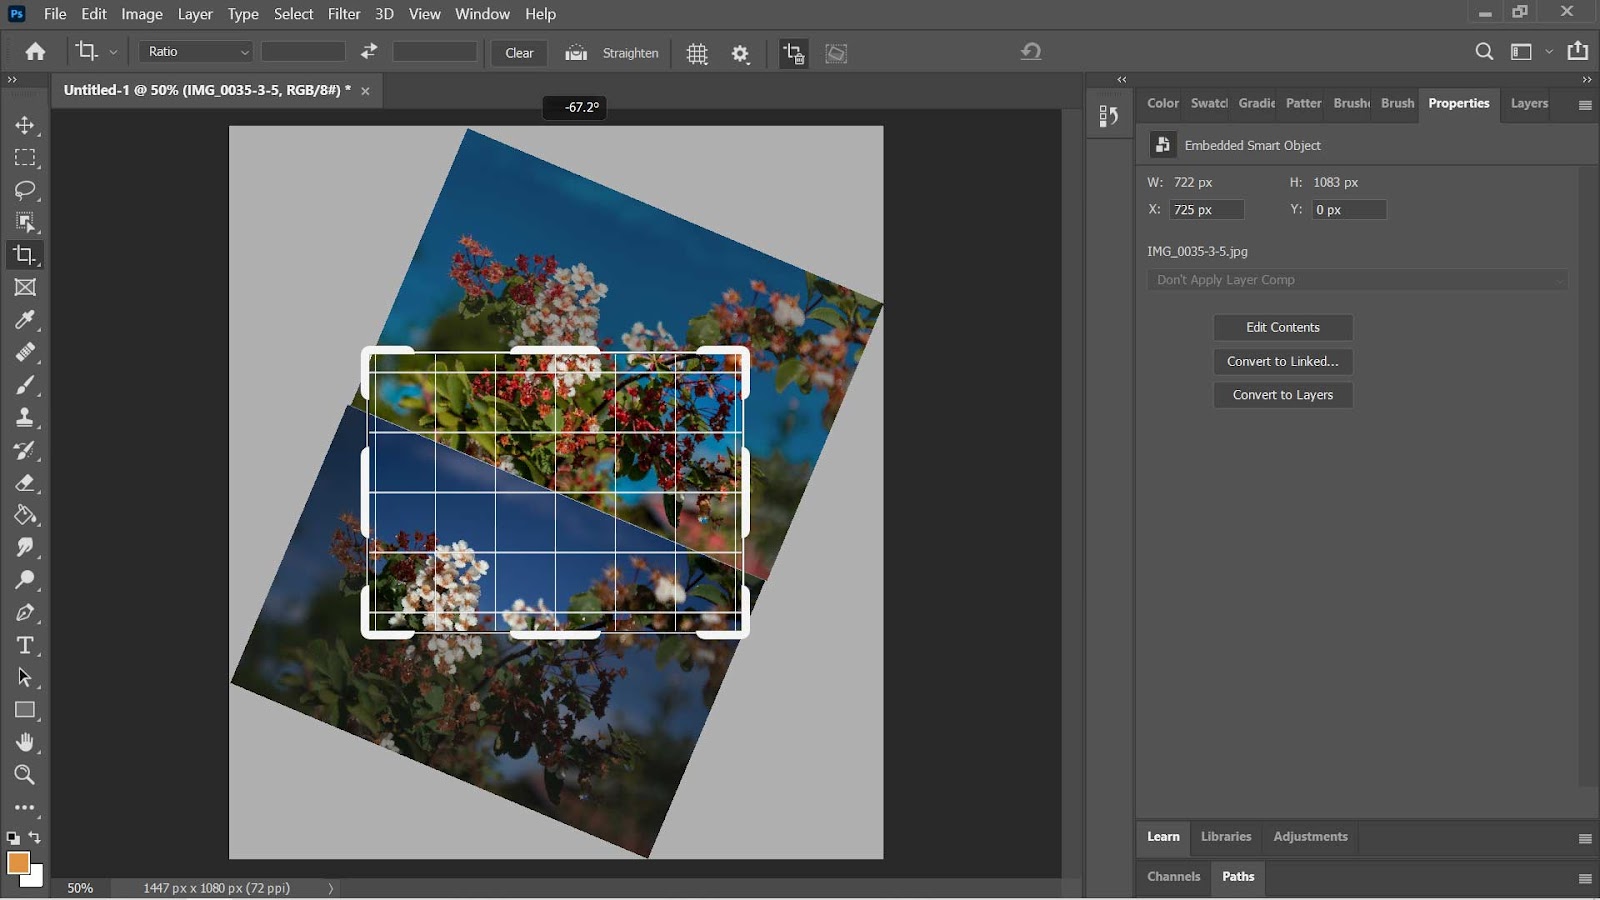Open the Layer menu
The width and height of the screenshot is (1600, 900).
click(x=195, y=14)
